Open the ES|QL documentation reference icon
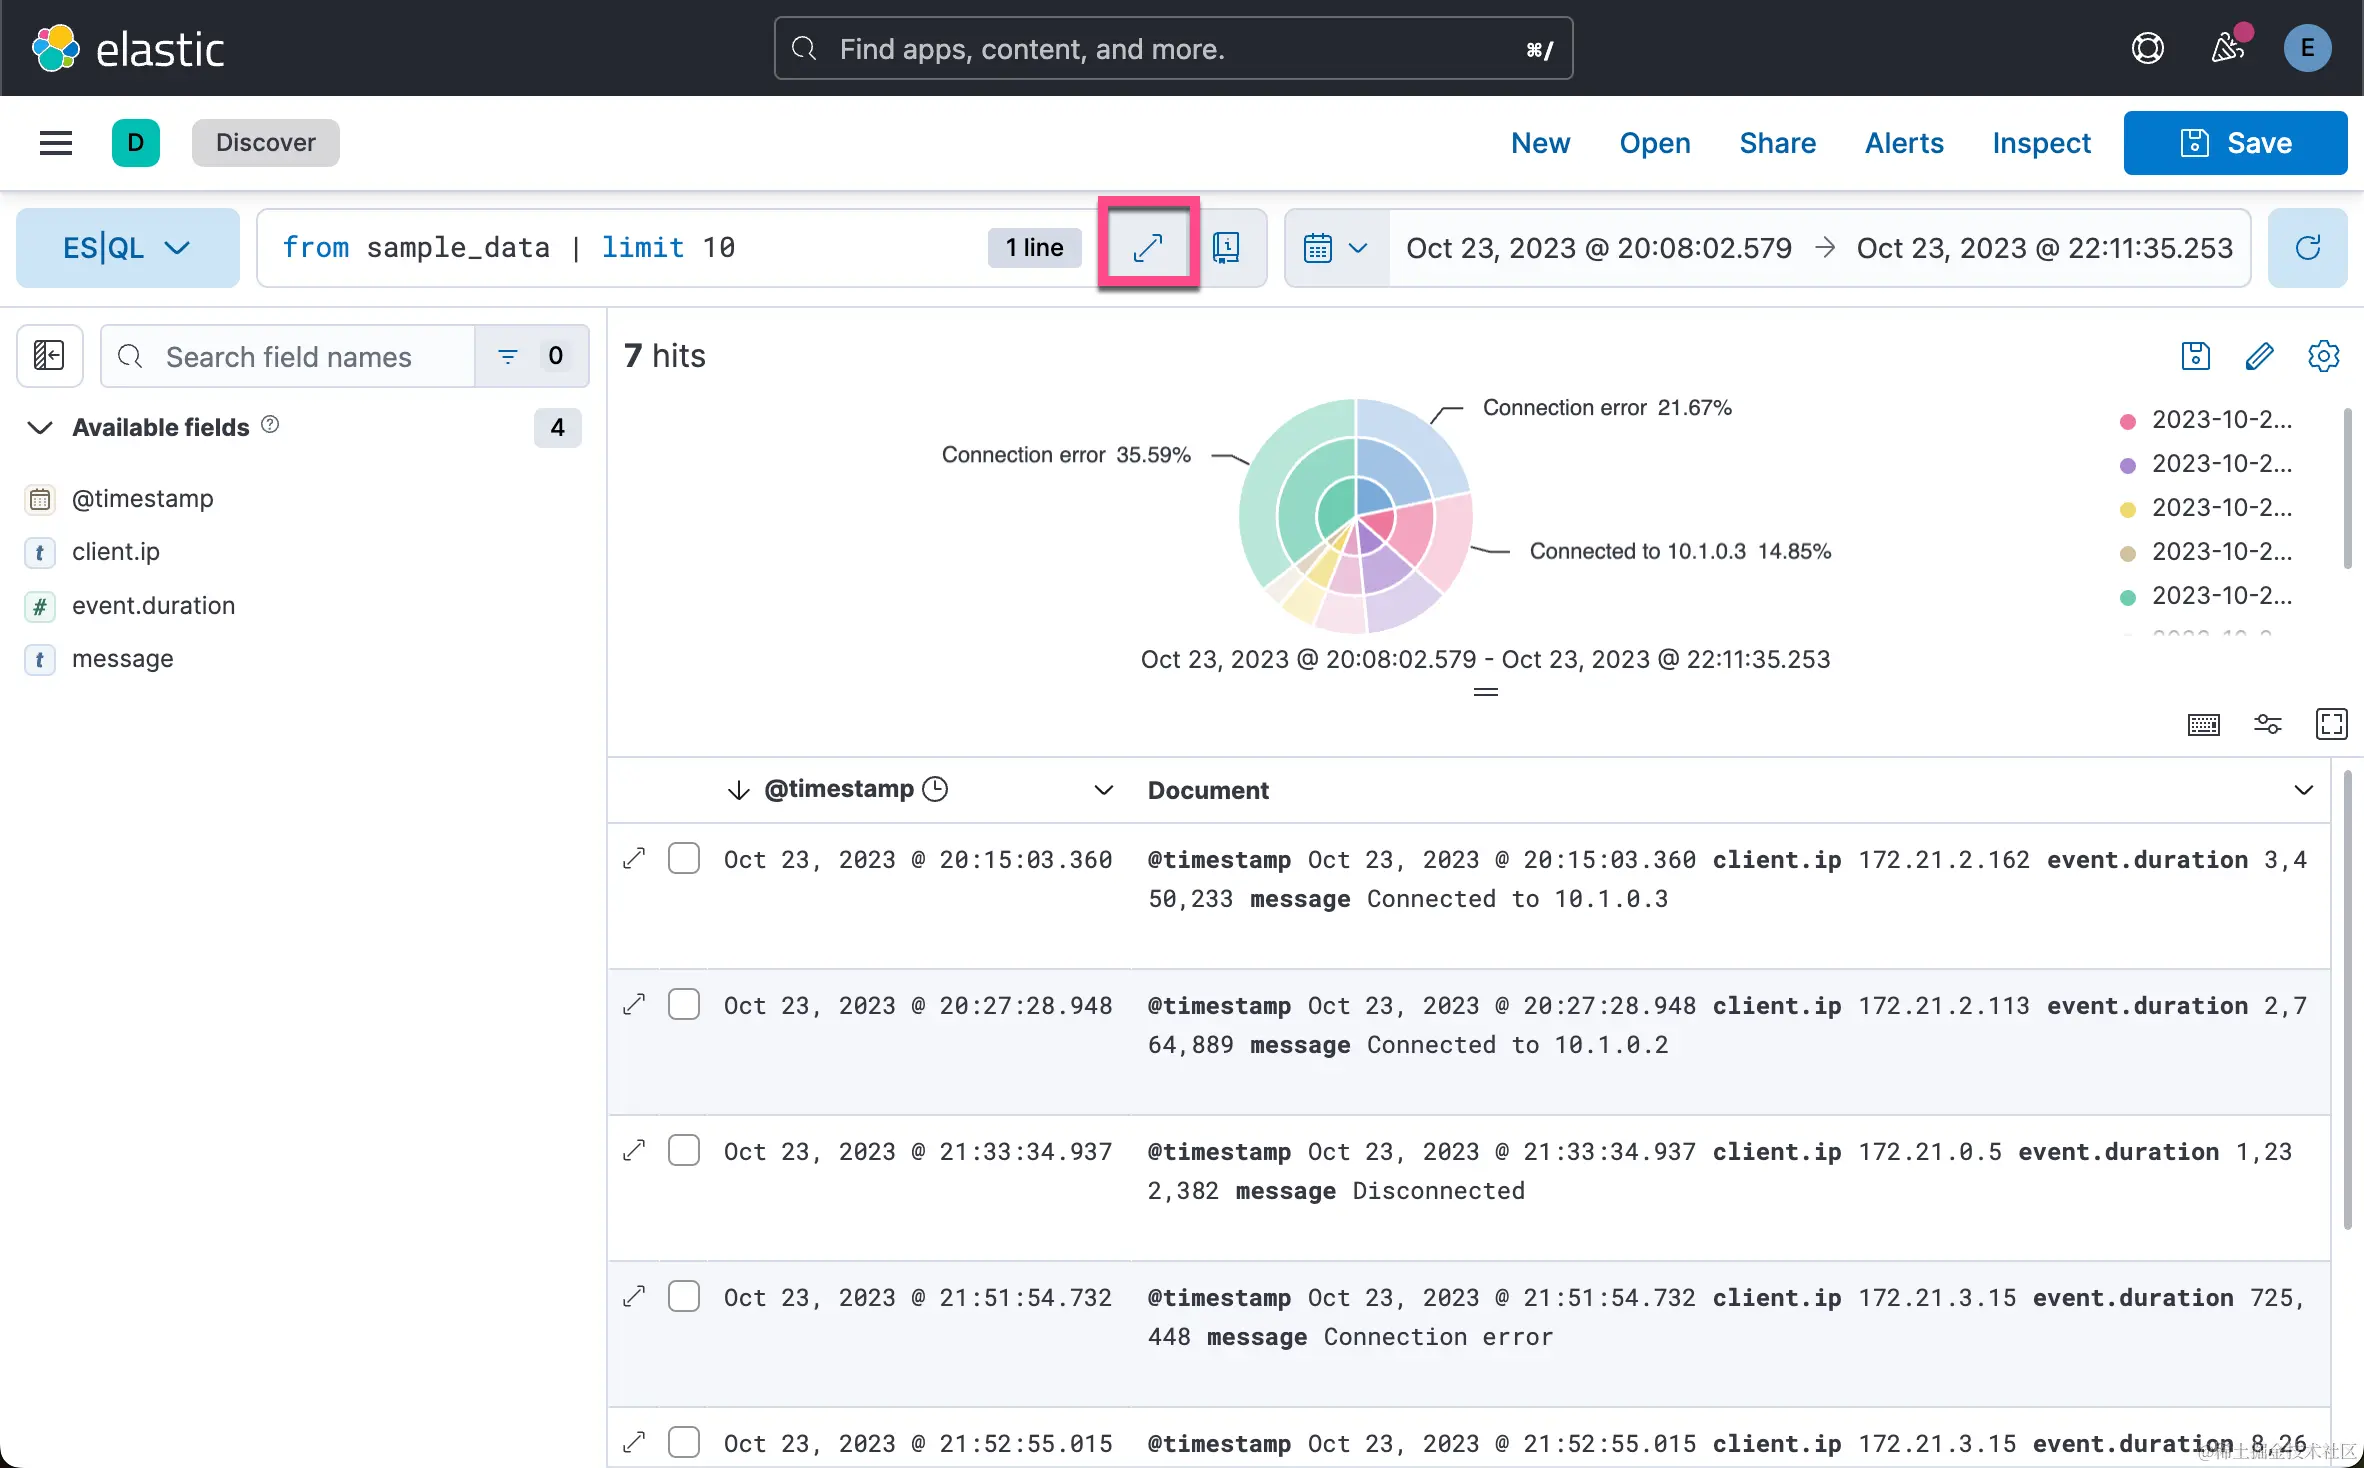This screenshot has height=1468, width=2364. click(x=1226, y=247)
